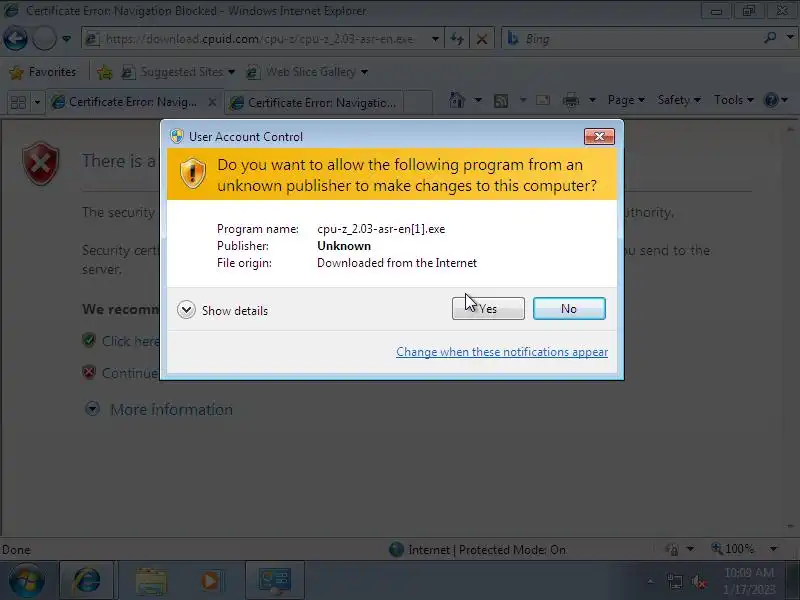The width and height of the screenshot is (800, 600).
Task: Open the Safety menu
Action: 679,100
